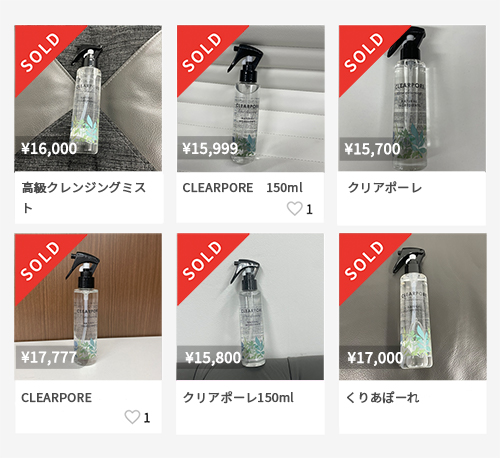Screen dimensions: 500x458
Task: Open the ¥15,999 CLEARPORE bottle photo
Action: pyautogui.click(x=251, y=98)
